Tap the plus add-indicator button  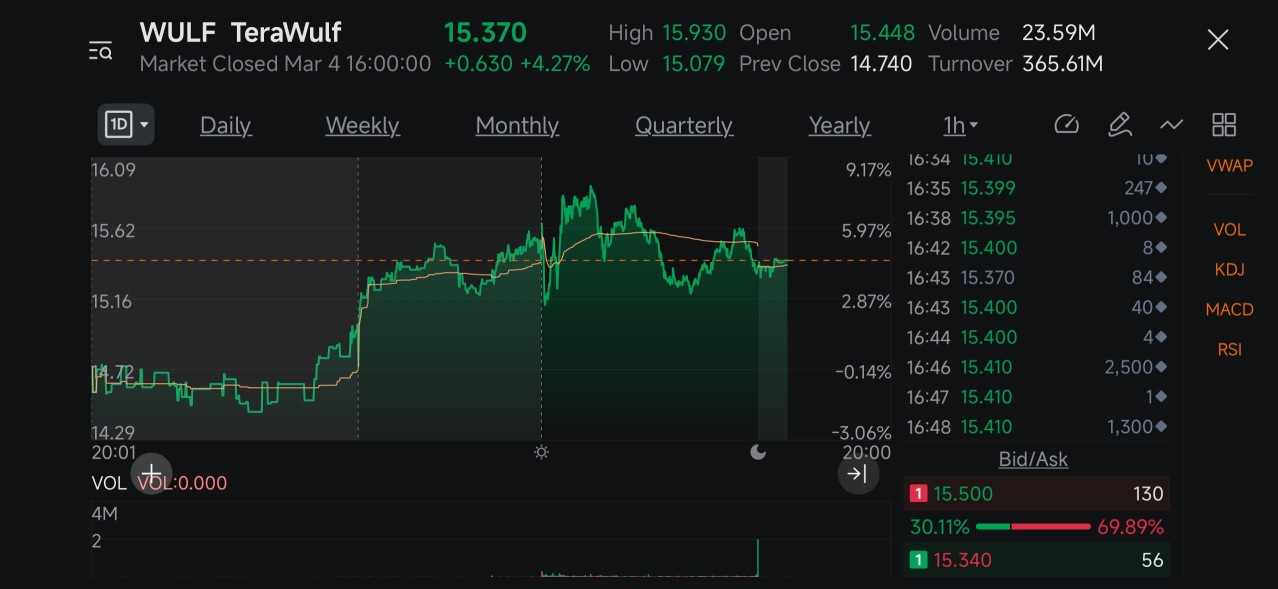pyautogui.click(x=151, y=473)
